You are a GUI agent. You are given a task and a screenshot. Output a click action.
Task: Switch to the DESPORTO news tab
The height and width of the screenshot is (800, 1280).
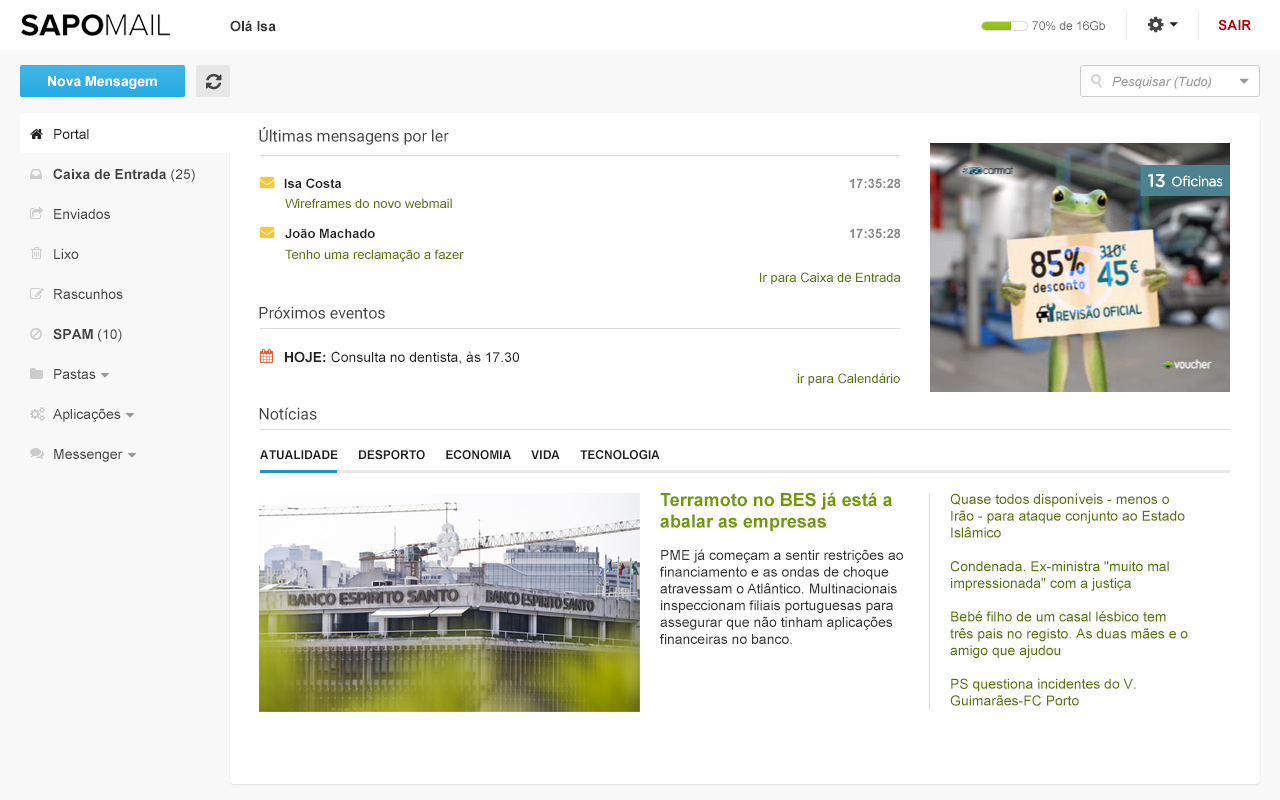[392, 455]
